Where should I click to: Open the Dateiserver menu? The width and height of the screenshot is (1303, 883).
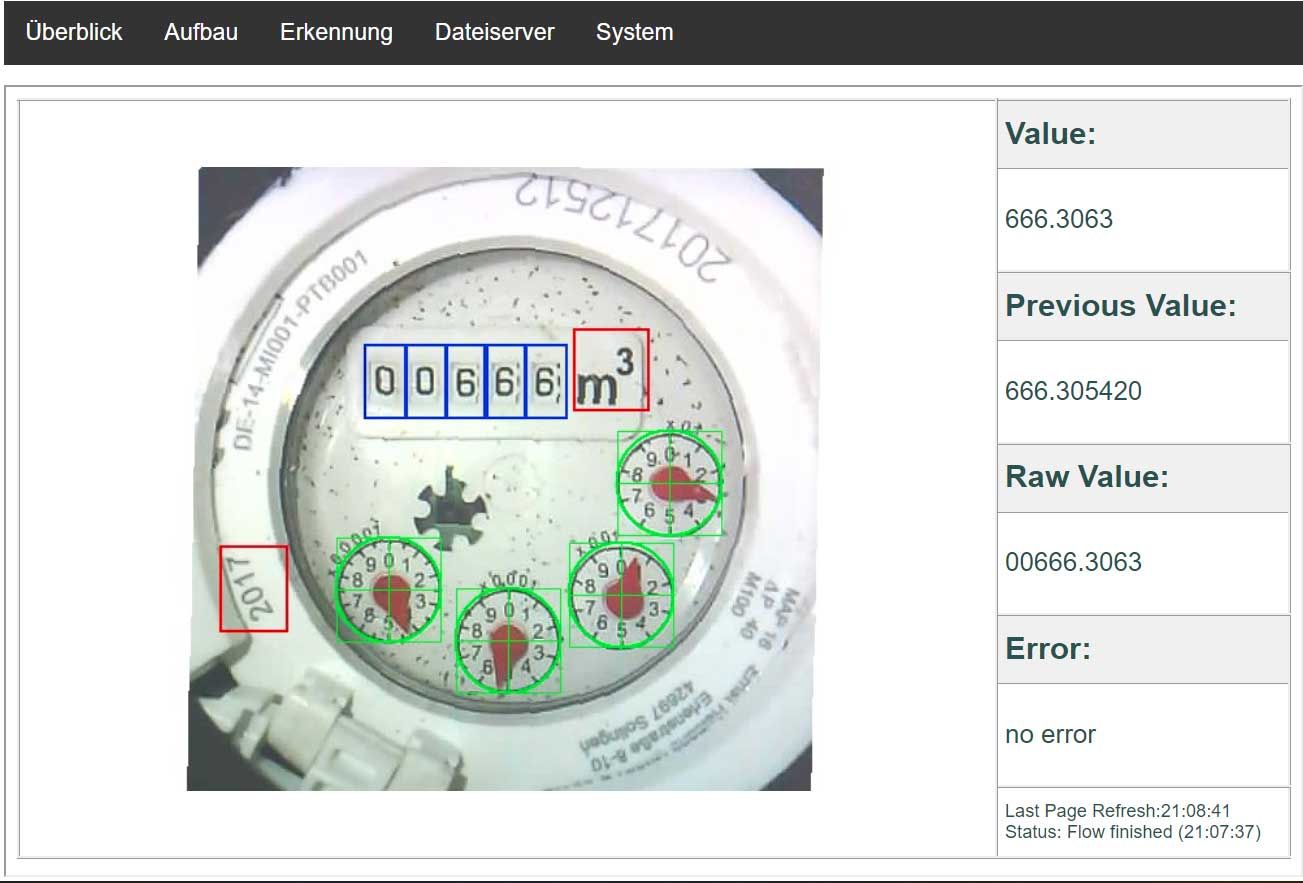(494, 32)
